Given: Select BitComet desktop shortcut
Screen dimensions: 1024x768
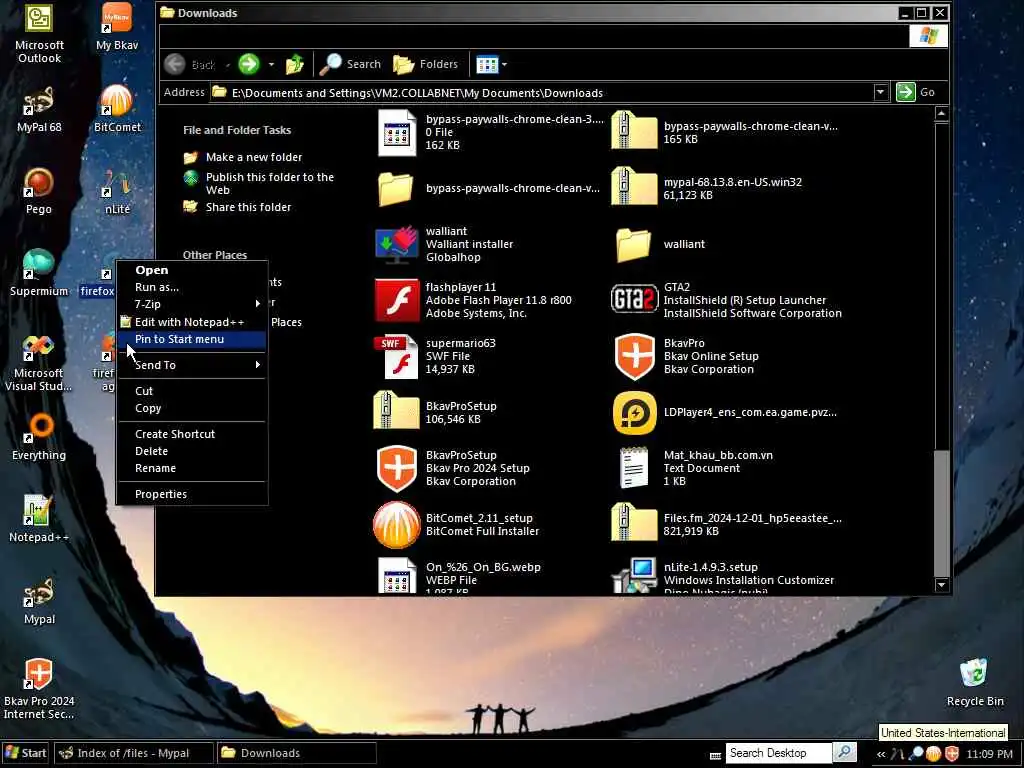Looking at the screenshot, I should pyautogui.click(x=117, y=109).
